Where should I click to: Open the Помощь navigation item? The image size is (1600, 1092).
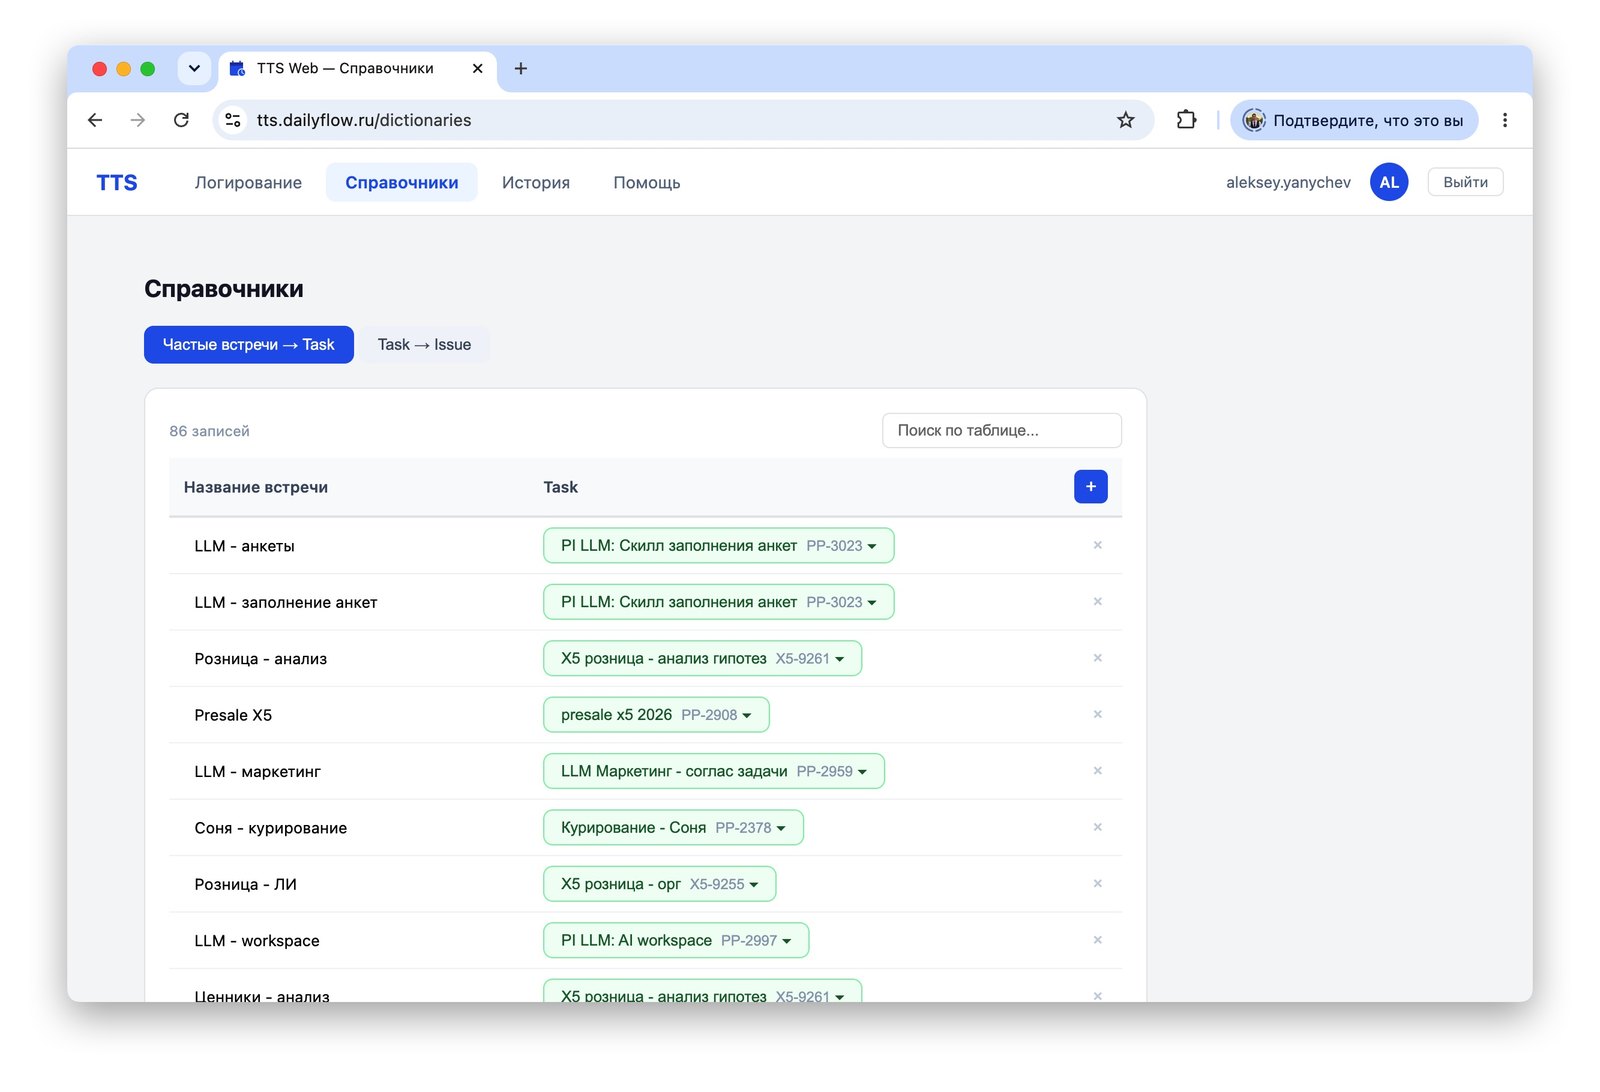tap(647, 183)
